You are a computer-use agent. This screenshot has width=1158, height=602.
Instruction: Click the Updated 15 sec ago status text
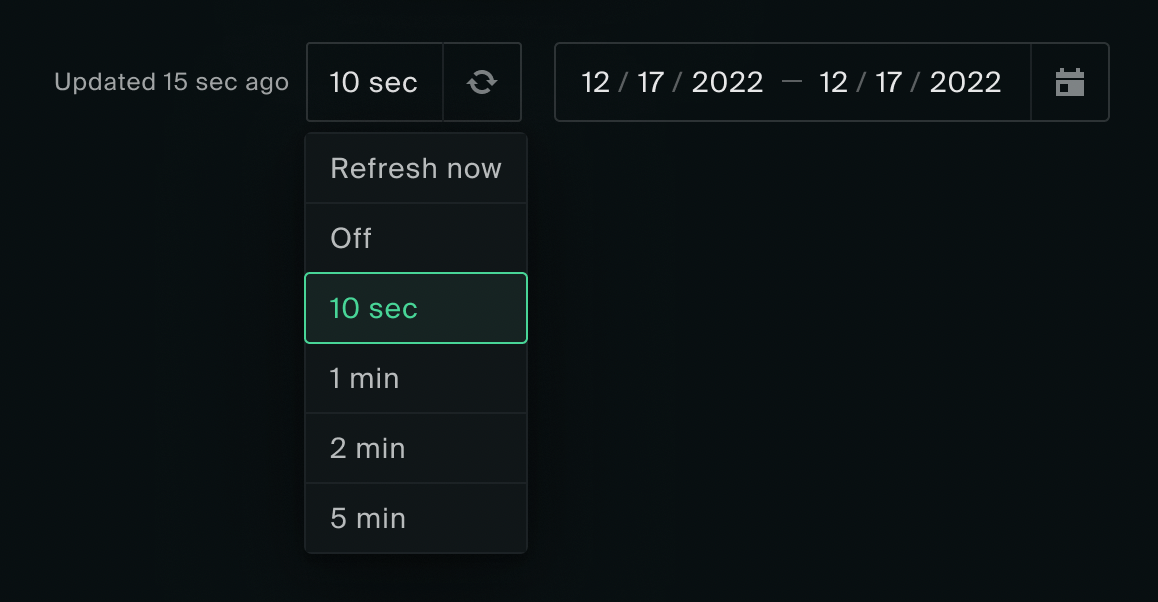pos(171,82)
